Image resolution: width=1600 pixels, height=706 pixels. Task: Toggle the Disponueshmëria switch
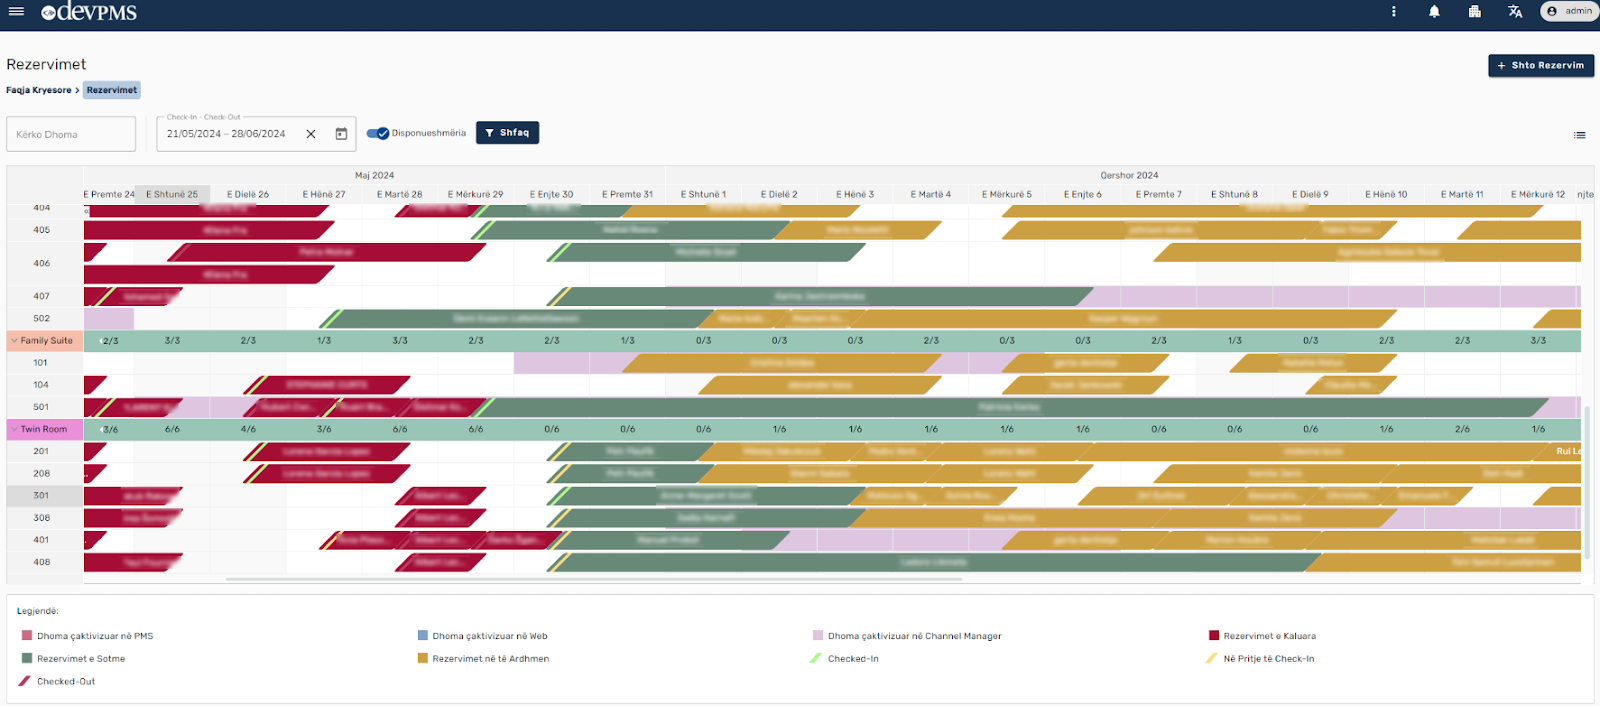click(378, 133)
